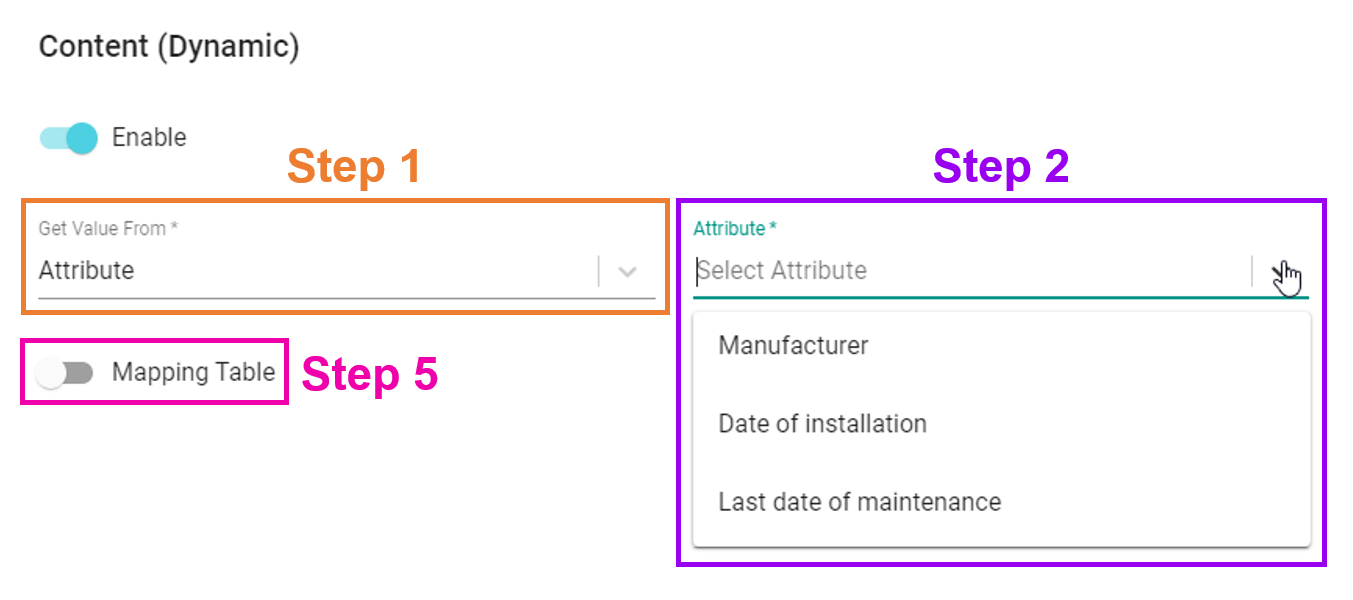Click the Mapping Table label text

click(193, 372)
